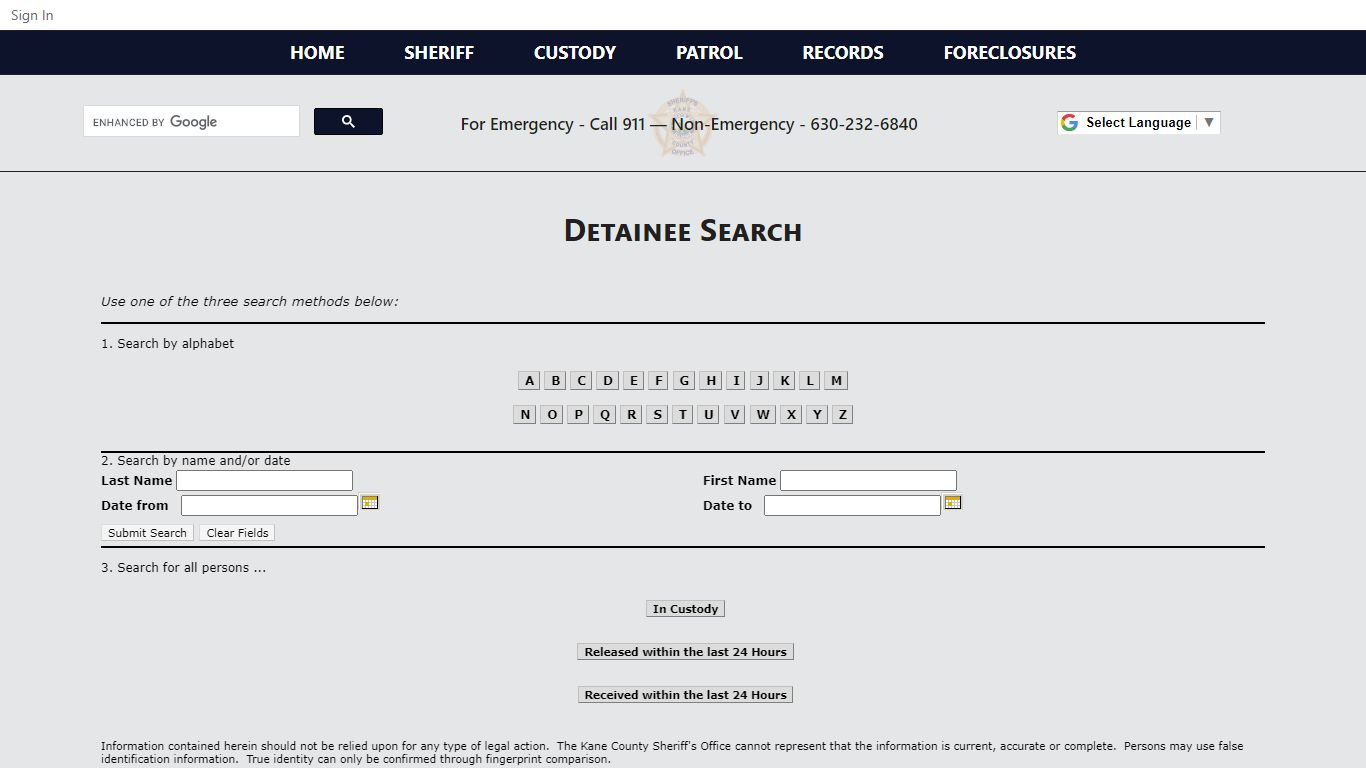Search detainees by letter F
1366x768 pixels.
(658, 381)
